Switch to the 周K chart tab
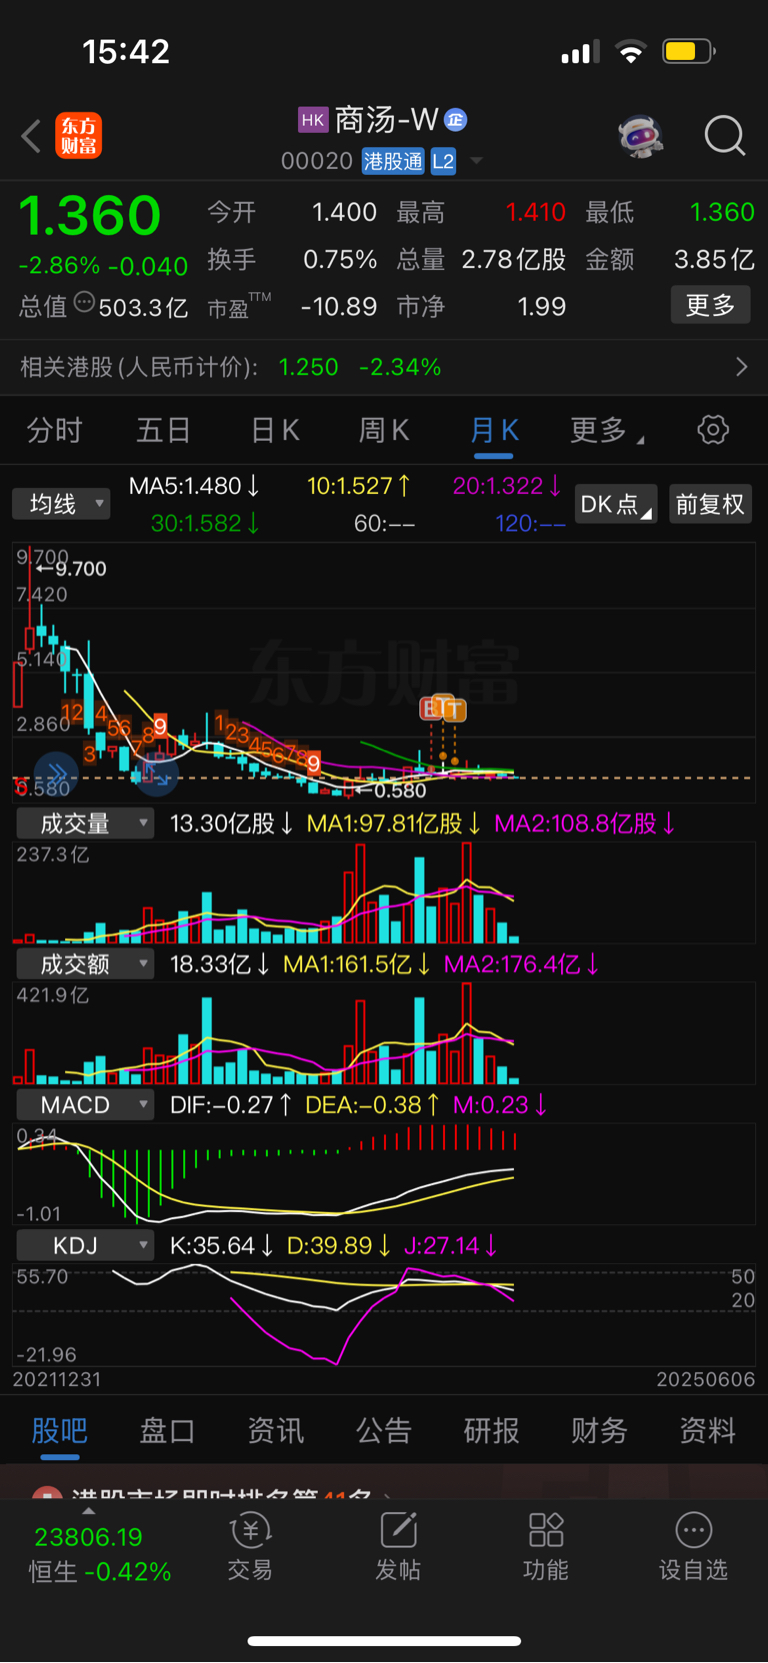The image size is (768, 1663). pyautogui.click(x=384, y=431)
